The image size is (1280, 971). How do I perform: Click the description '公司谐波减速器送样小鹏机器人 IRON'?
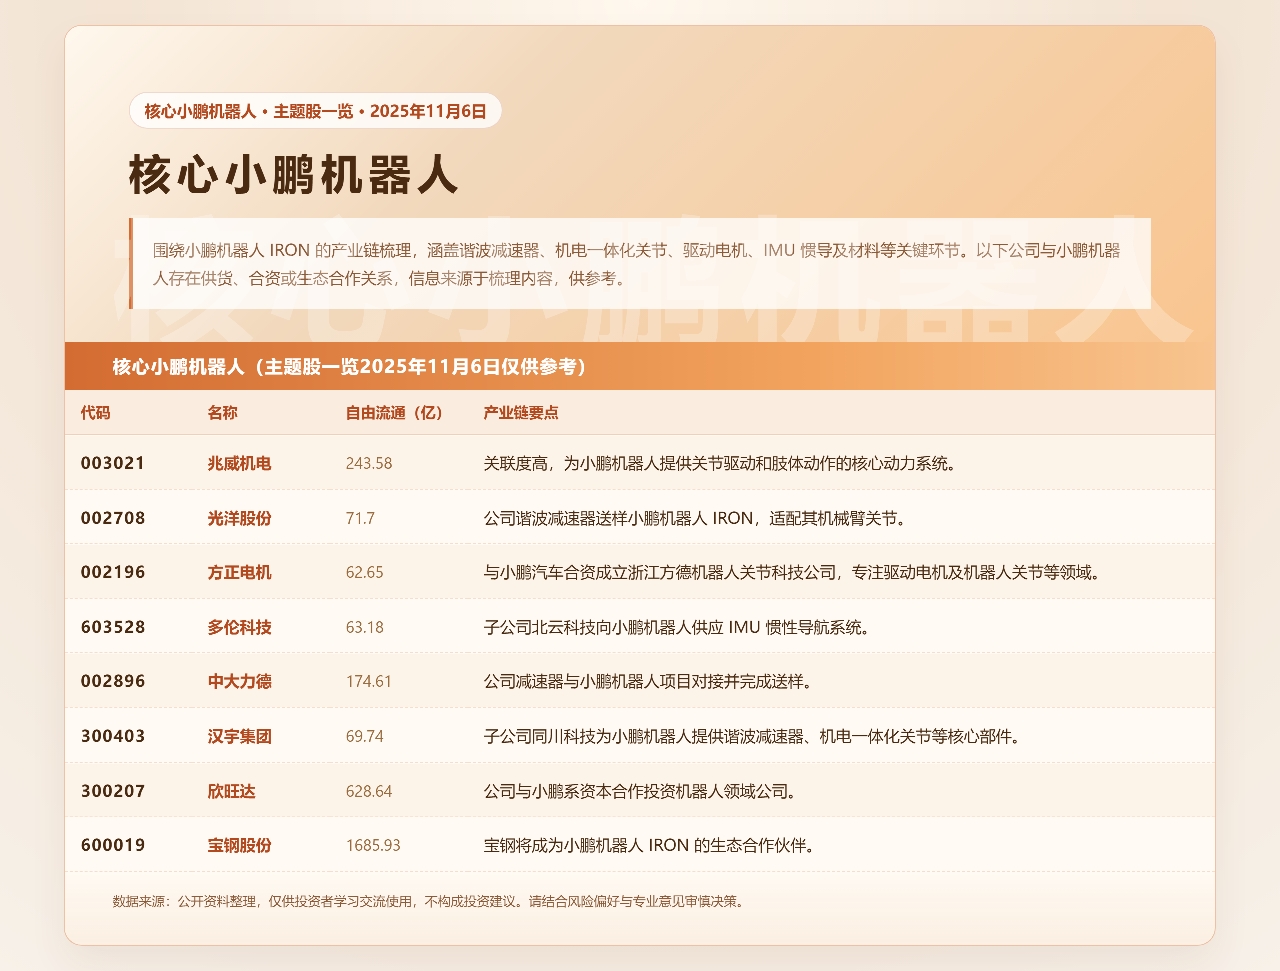tap(696, 518)
